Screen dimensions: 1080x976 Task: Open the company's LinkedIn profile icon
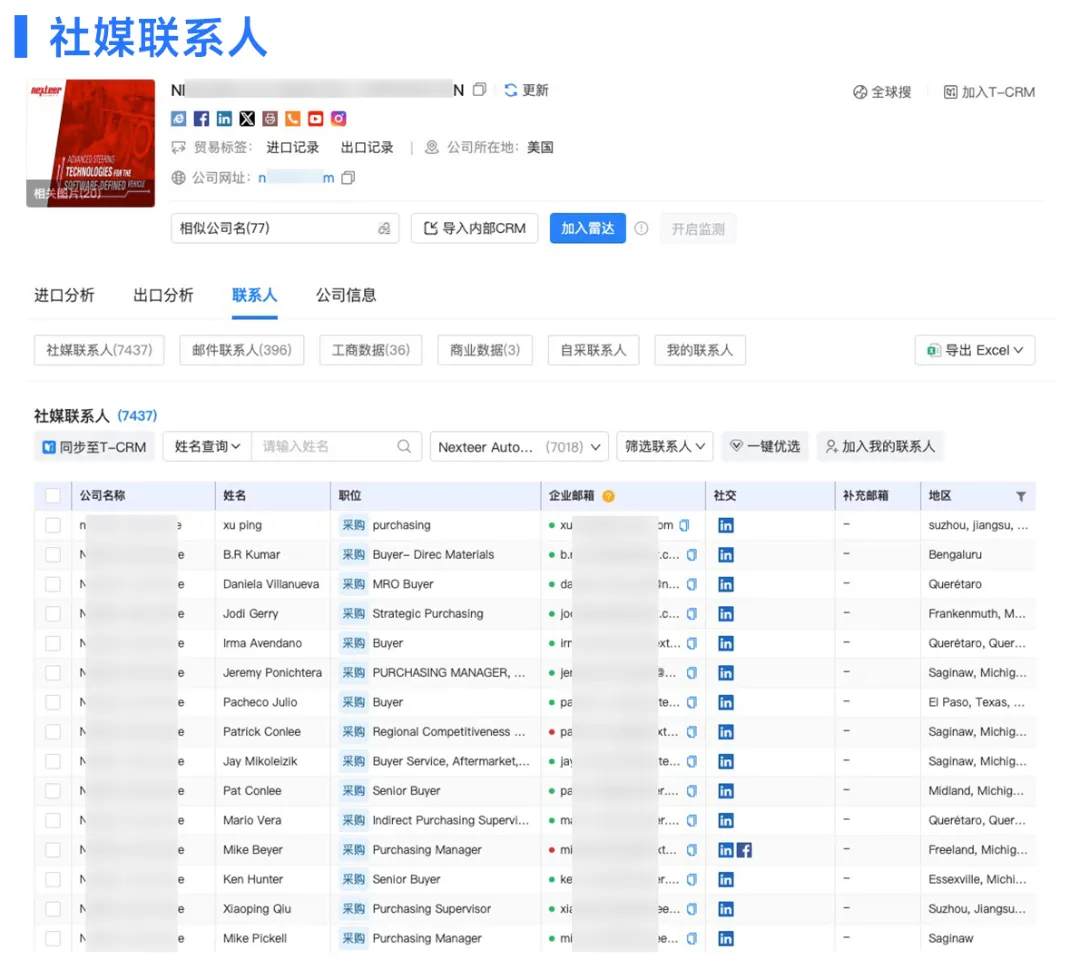223,118
